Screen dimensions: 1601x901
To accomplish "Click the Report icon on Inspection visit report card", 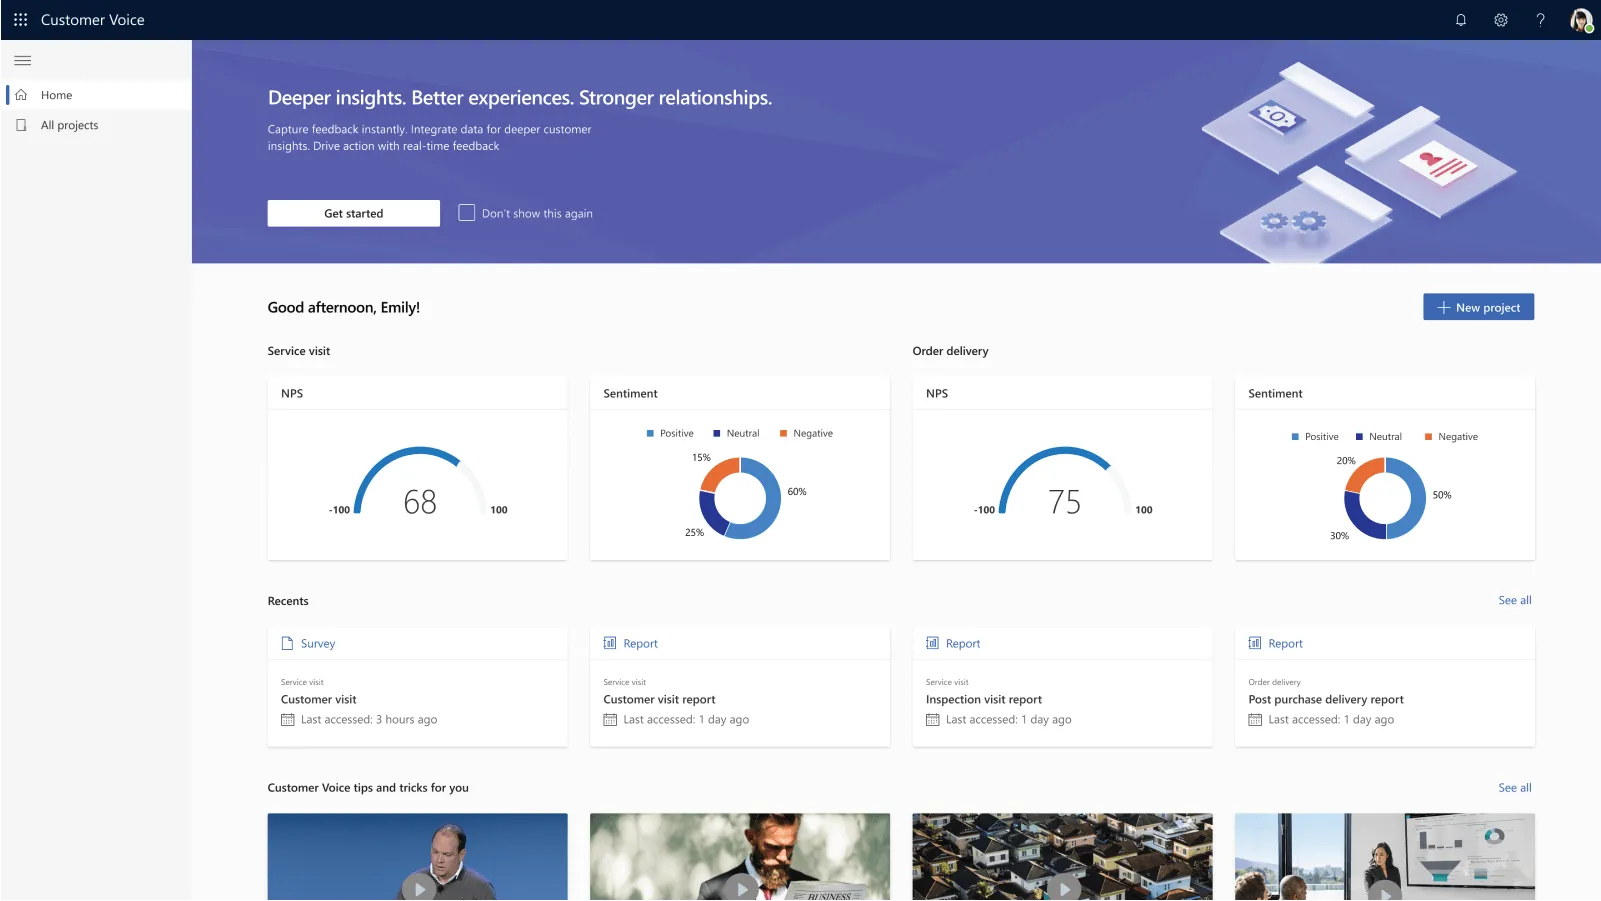I will [933, 643].
